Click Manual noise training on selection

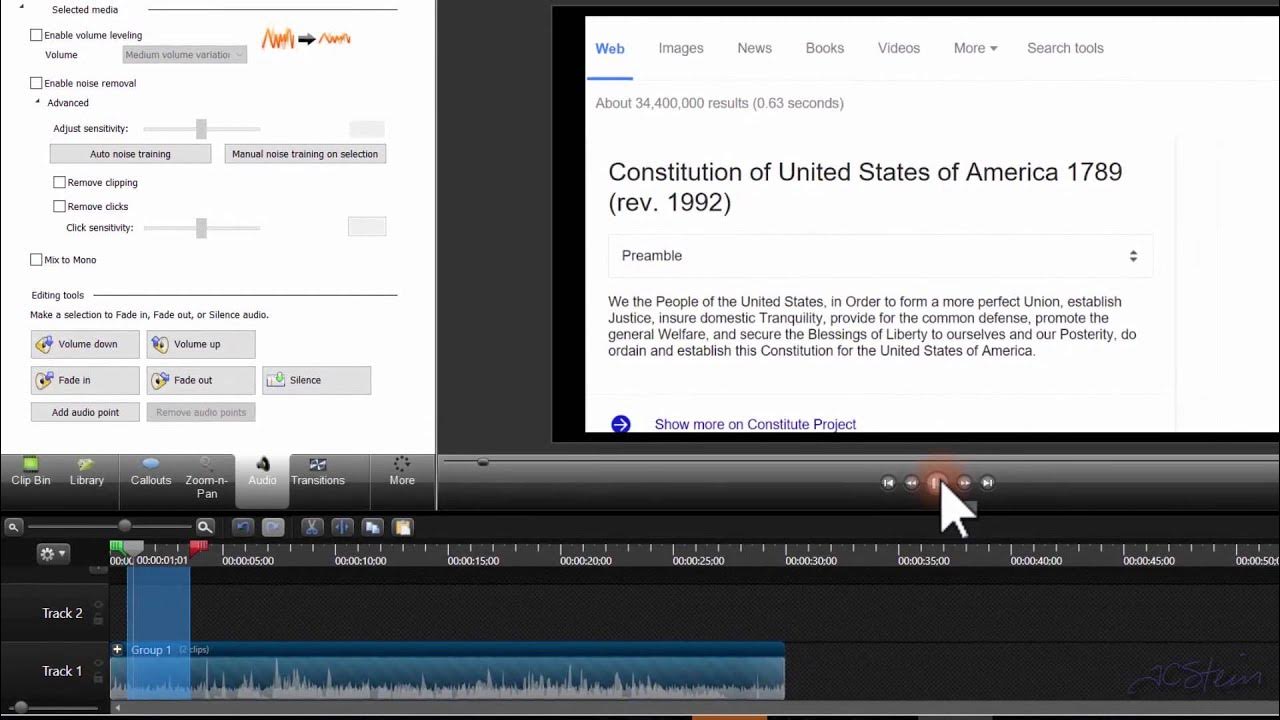305,154
